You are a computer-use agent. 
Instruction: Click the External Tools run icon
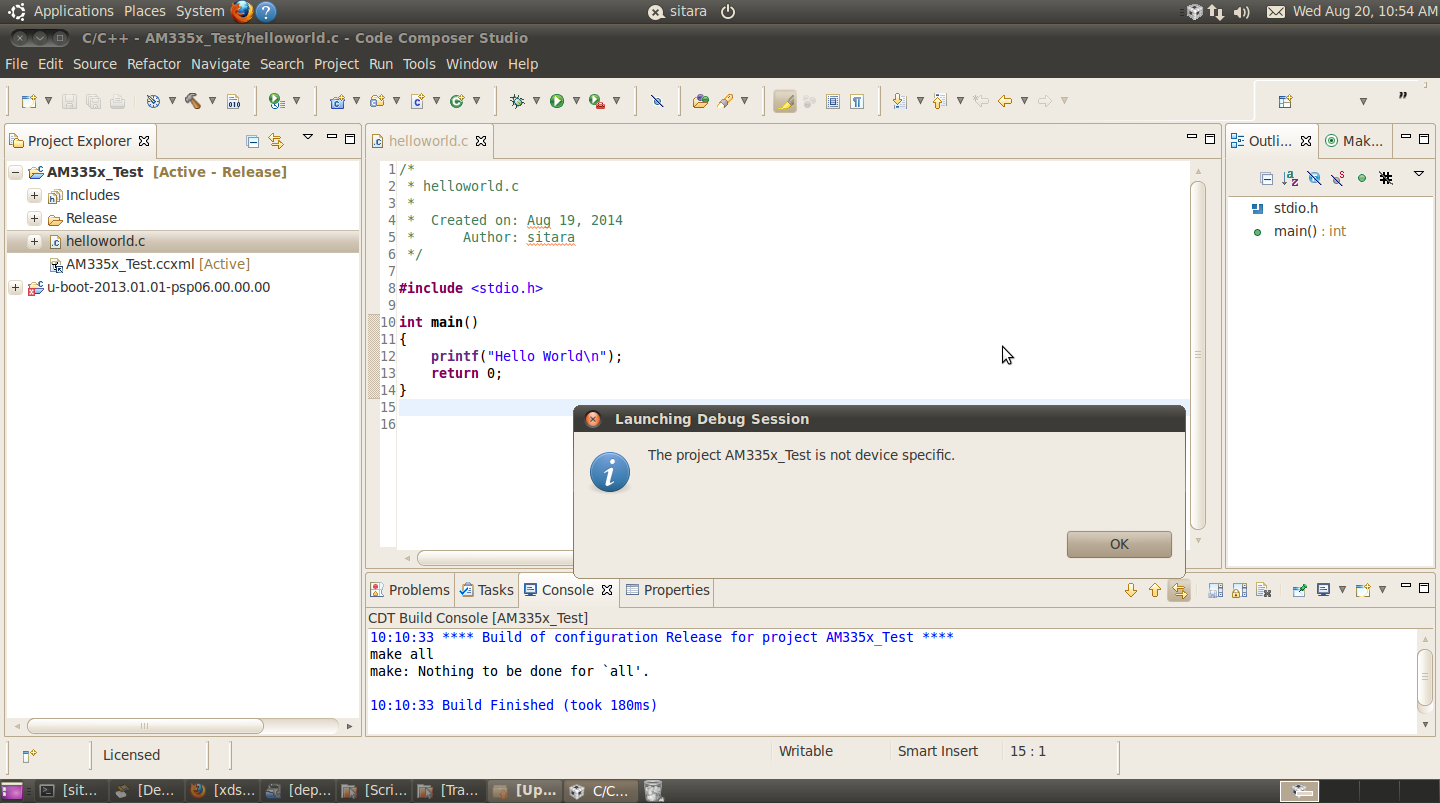(597, 101)
